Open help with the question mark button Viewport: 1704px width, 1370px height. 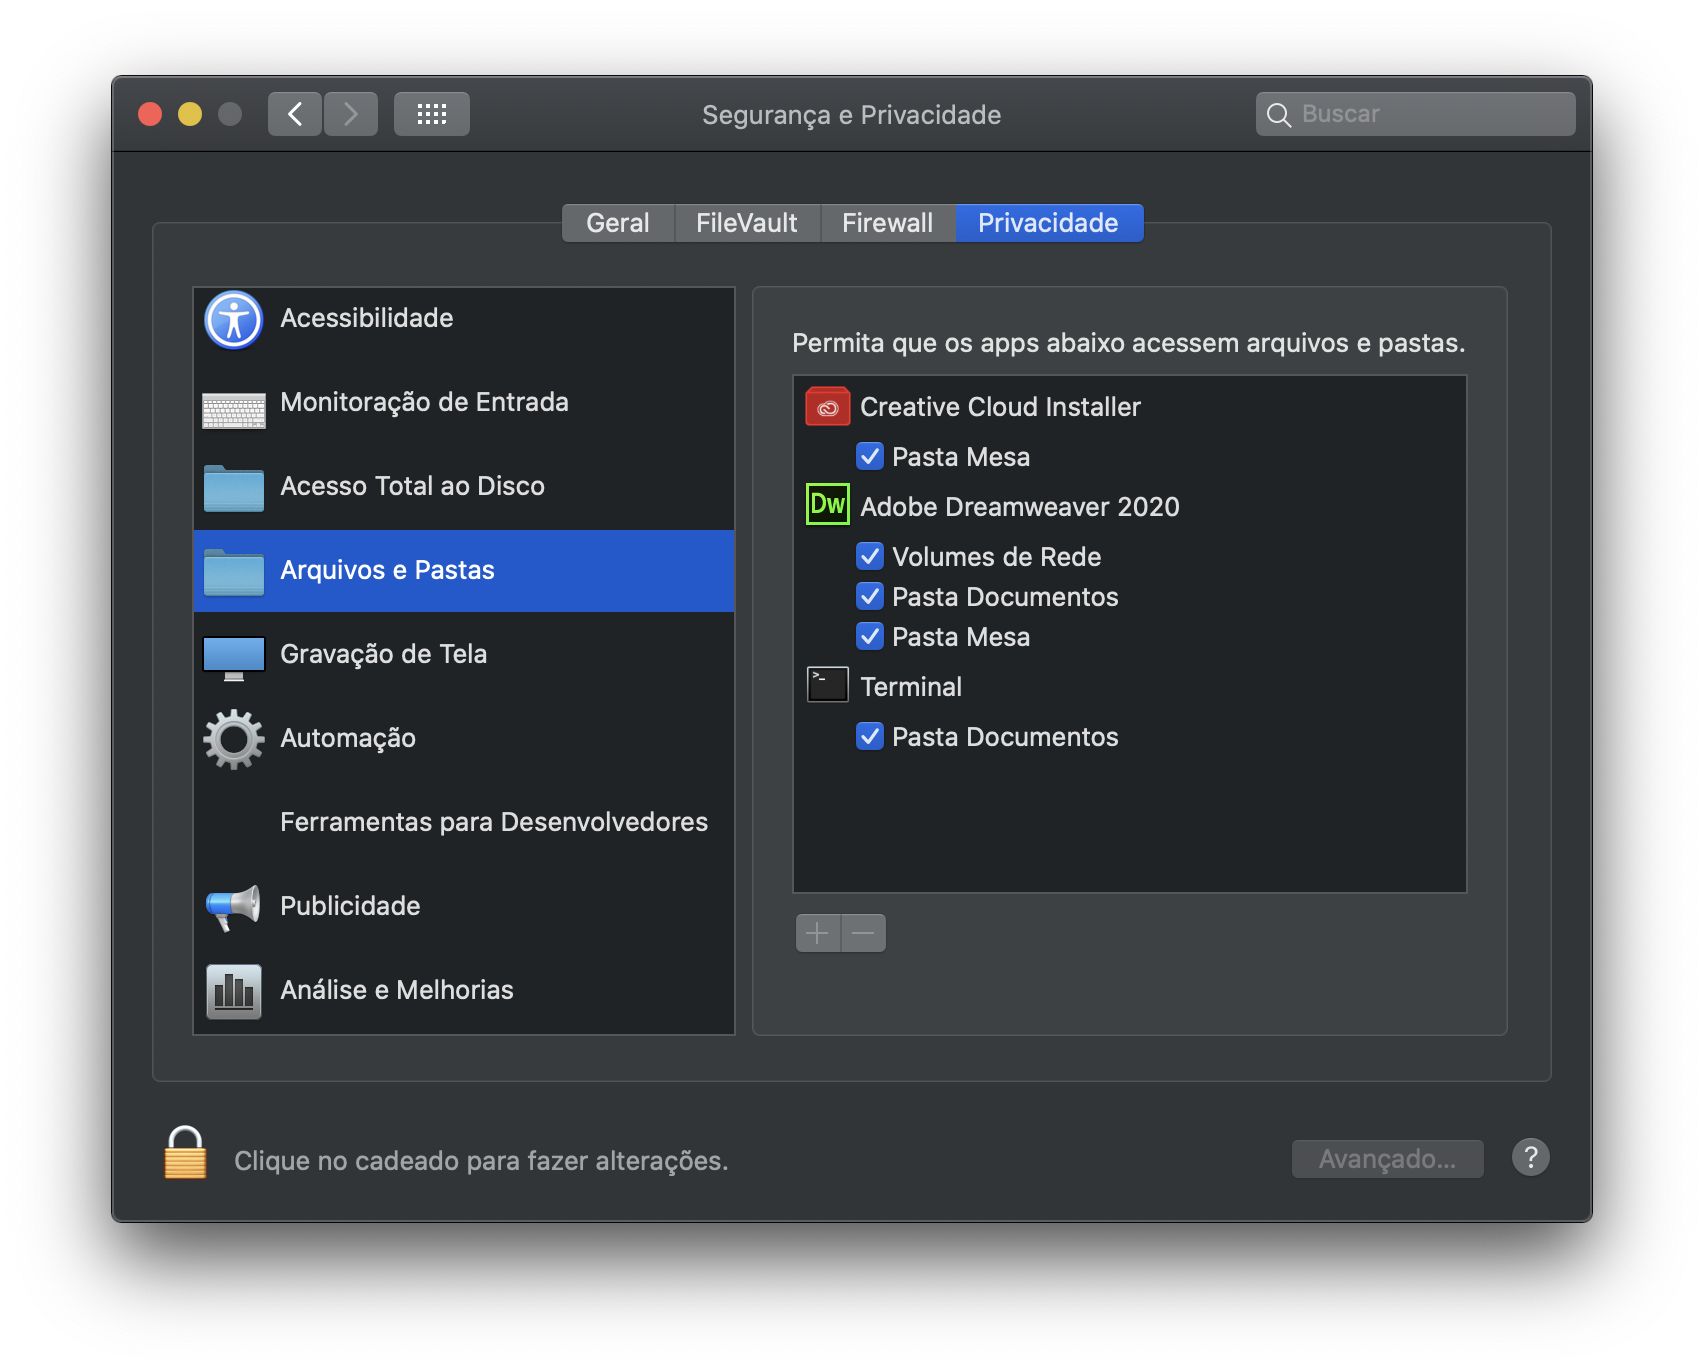[x=1531, y=1158]
